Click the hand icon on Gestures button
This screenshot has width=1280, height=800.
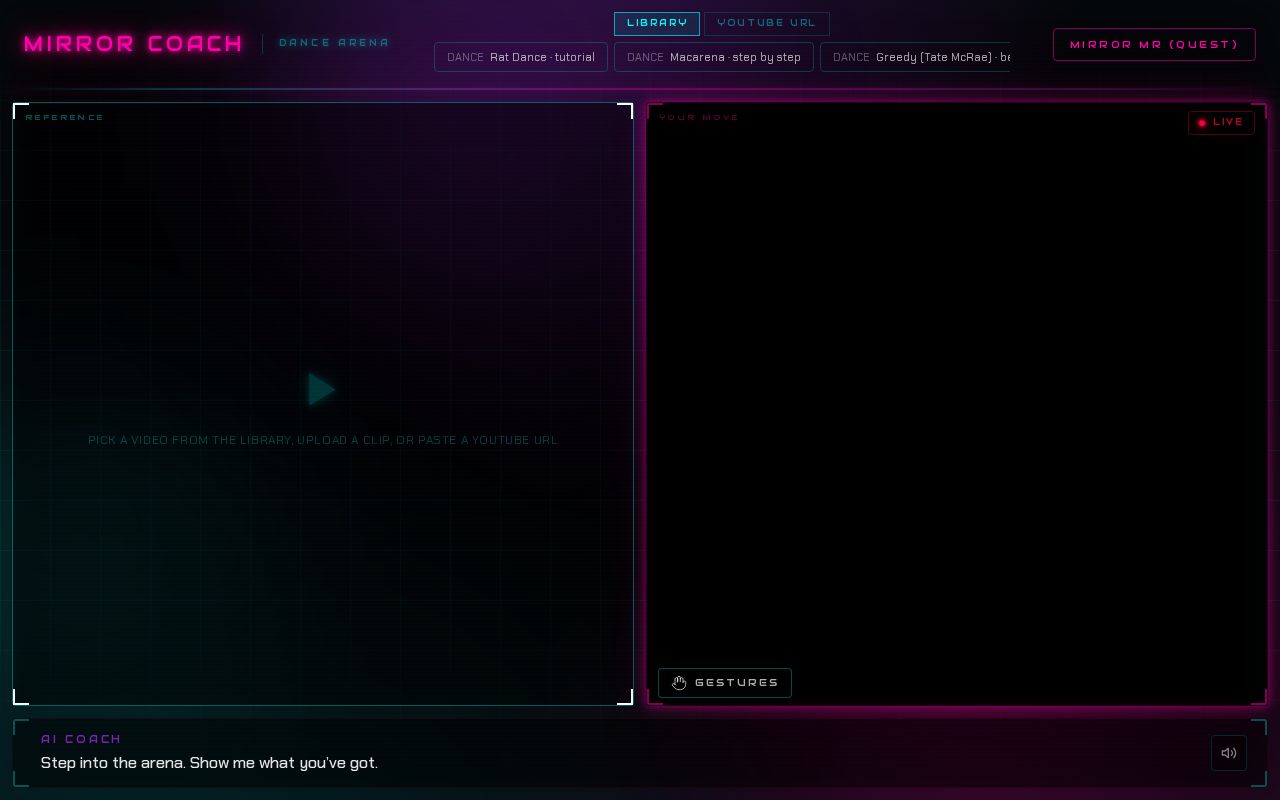(679, 683)
